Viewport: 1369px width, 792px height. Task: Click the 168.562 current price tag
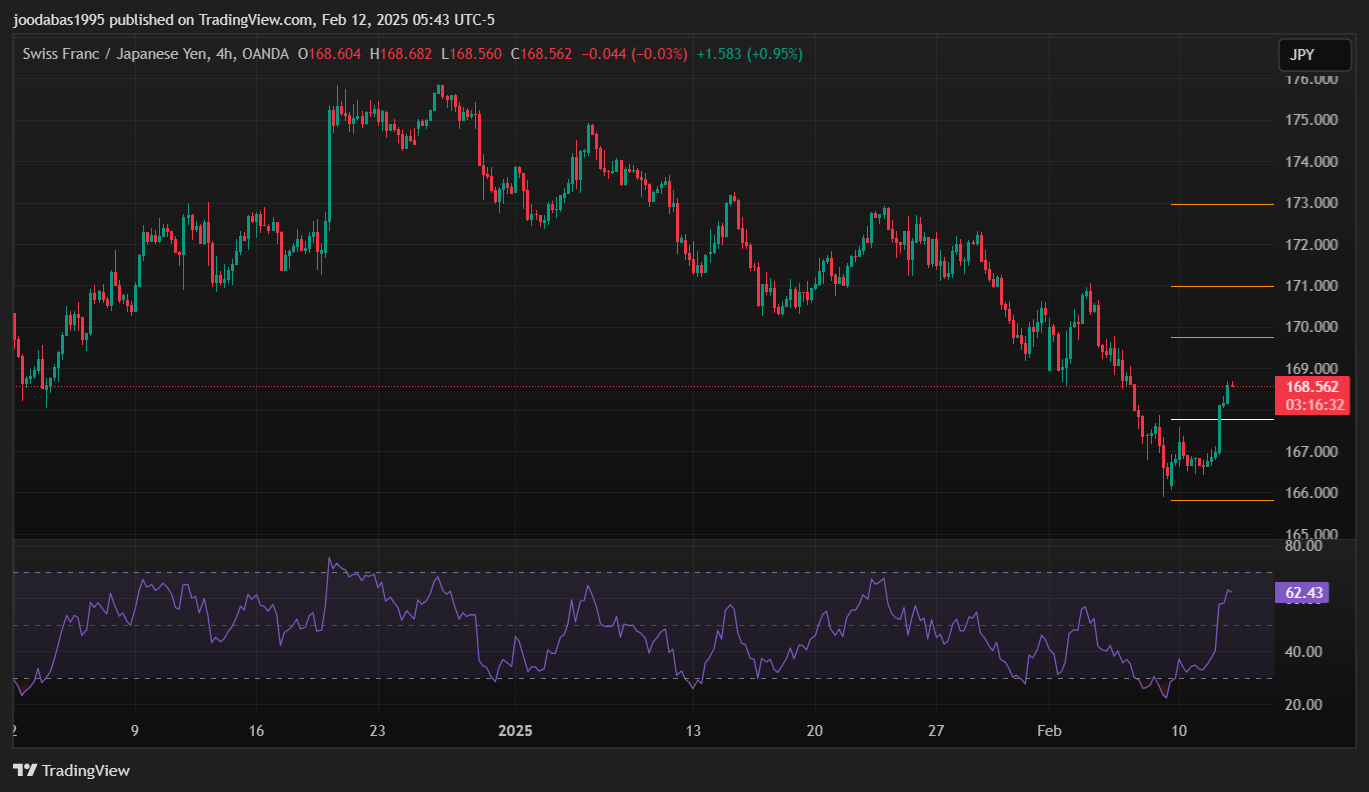pos(1312,387)
